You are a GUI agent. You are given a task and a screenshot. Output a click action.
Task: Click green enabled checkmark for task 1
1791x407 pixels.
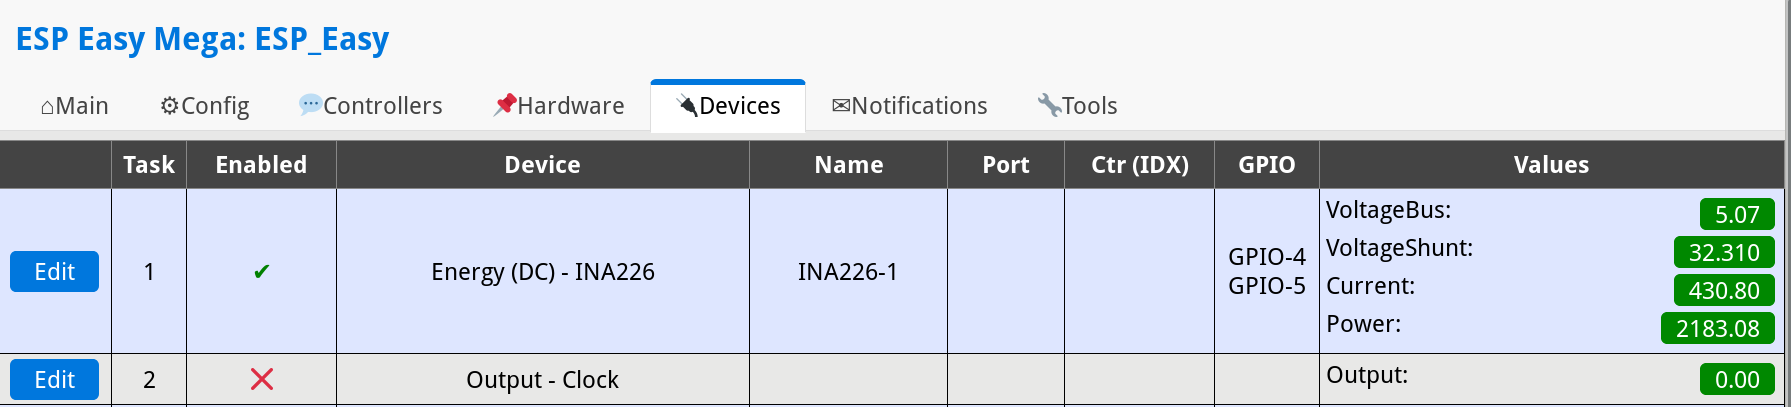(x=262, y=272)
